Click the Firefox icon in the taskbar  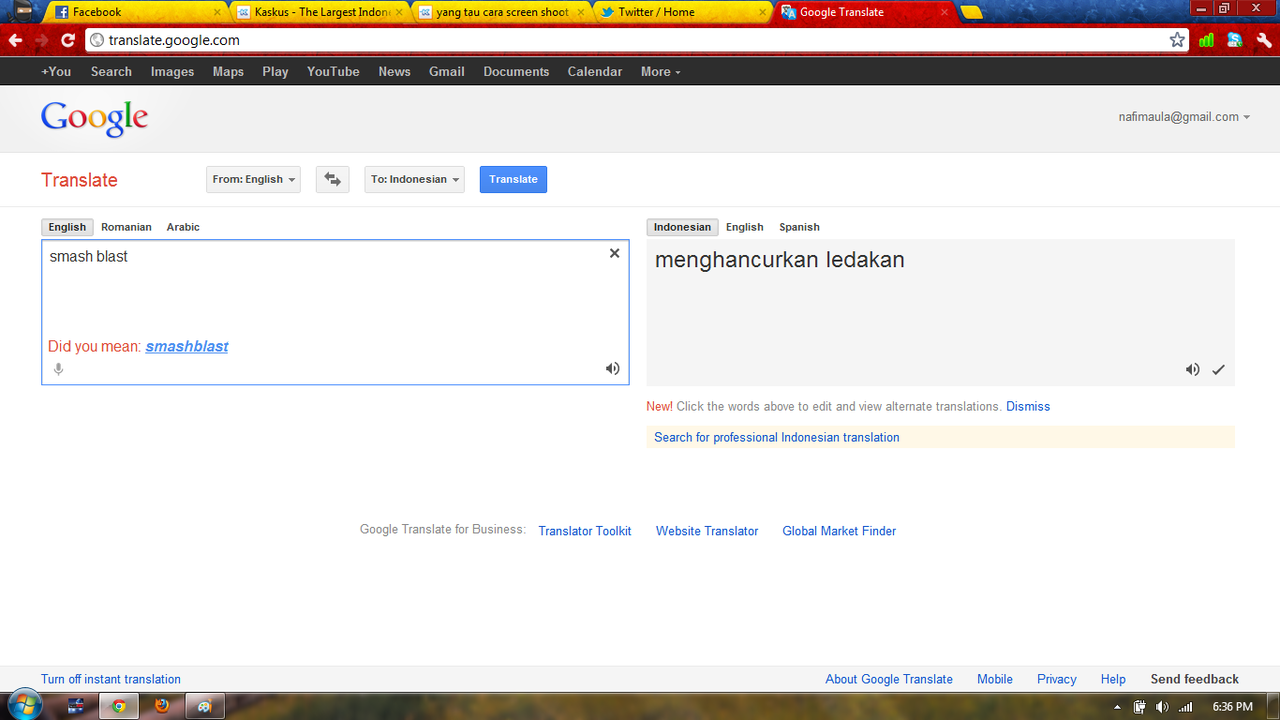[x=162, y=706]
